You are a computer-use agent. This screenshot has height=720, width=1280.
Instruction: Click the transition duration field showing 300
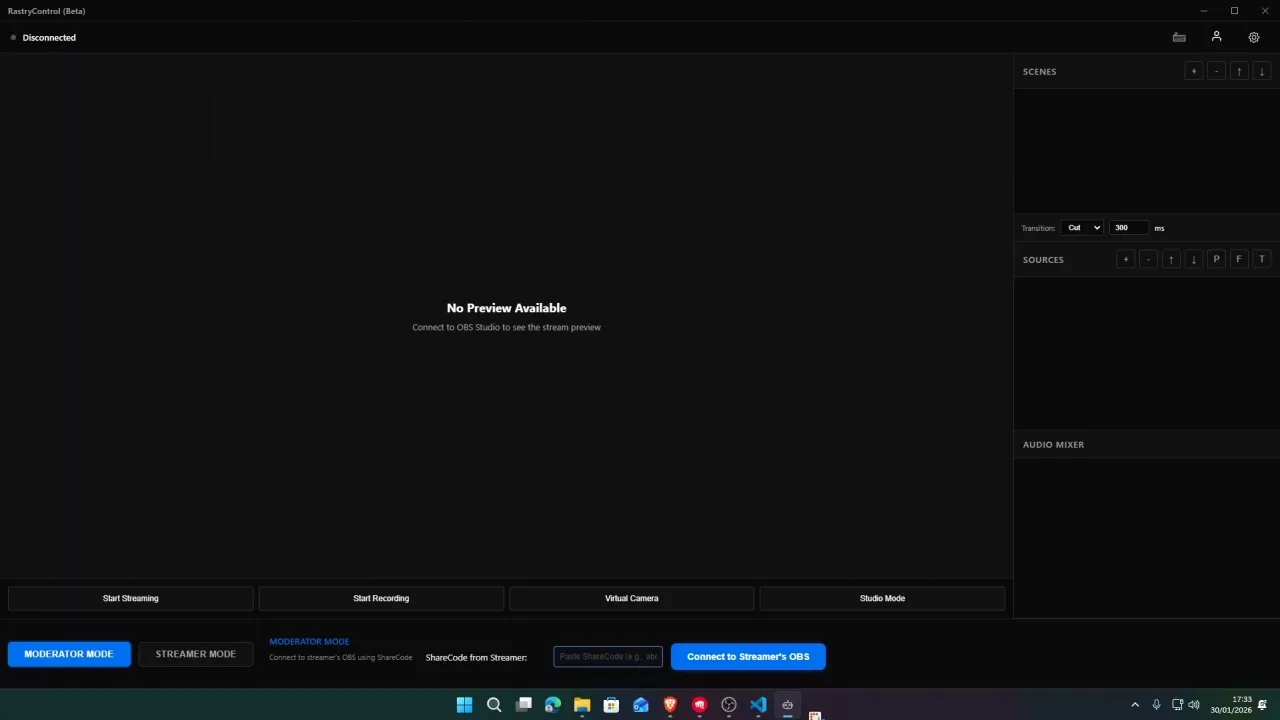click(x=1129, y=228)
